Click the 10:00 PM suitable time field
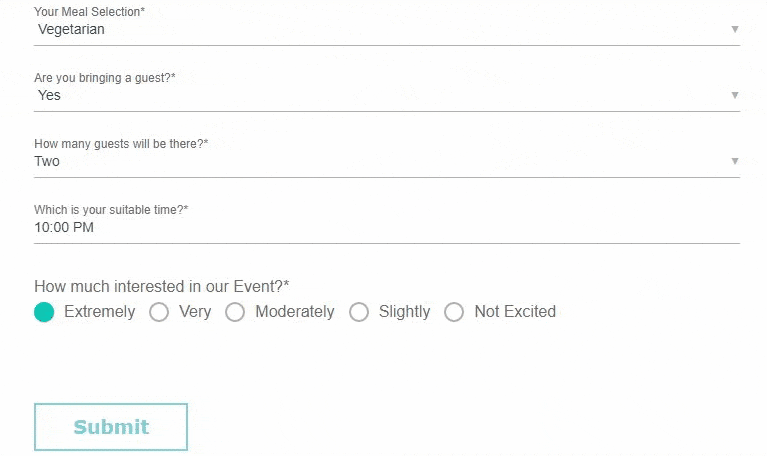Viewport: 767px width, 456px height. [386, 228]
